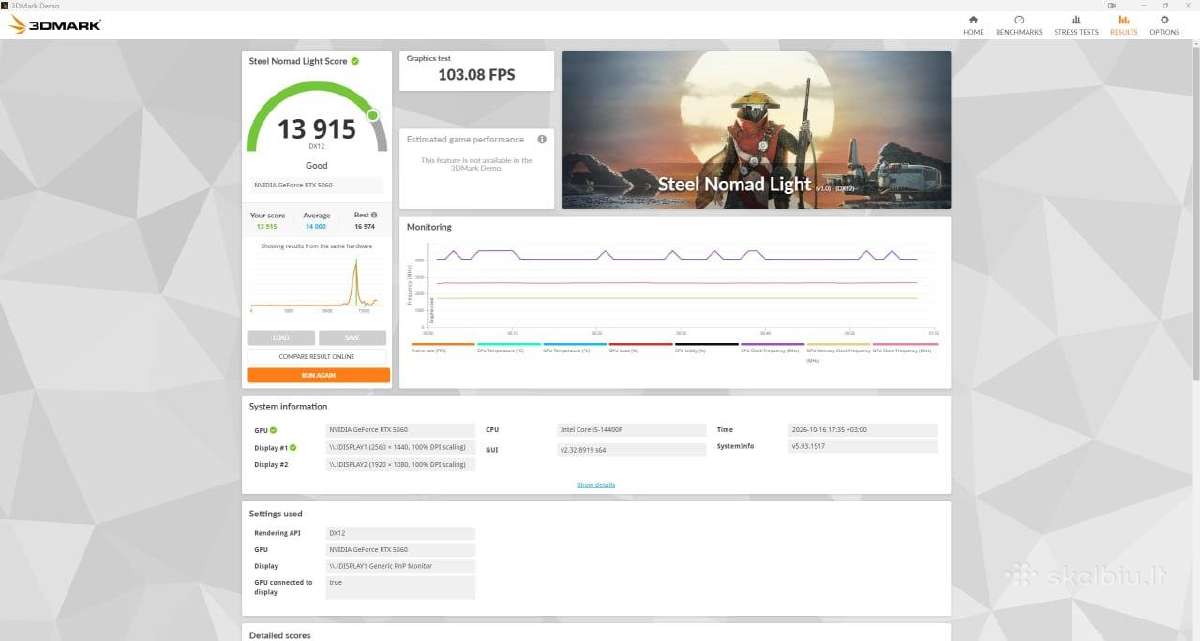Click the score value 13 915
The width and height of the screenshot is (1200, 641).
tap(316, 129)
